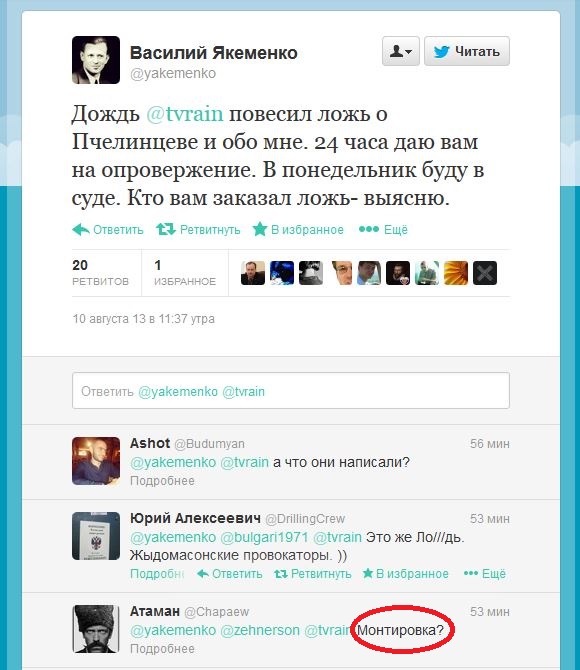Expand Подробнее under Атаман's reply
Viewport: 580px width, 670px height.
(162, 649)
